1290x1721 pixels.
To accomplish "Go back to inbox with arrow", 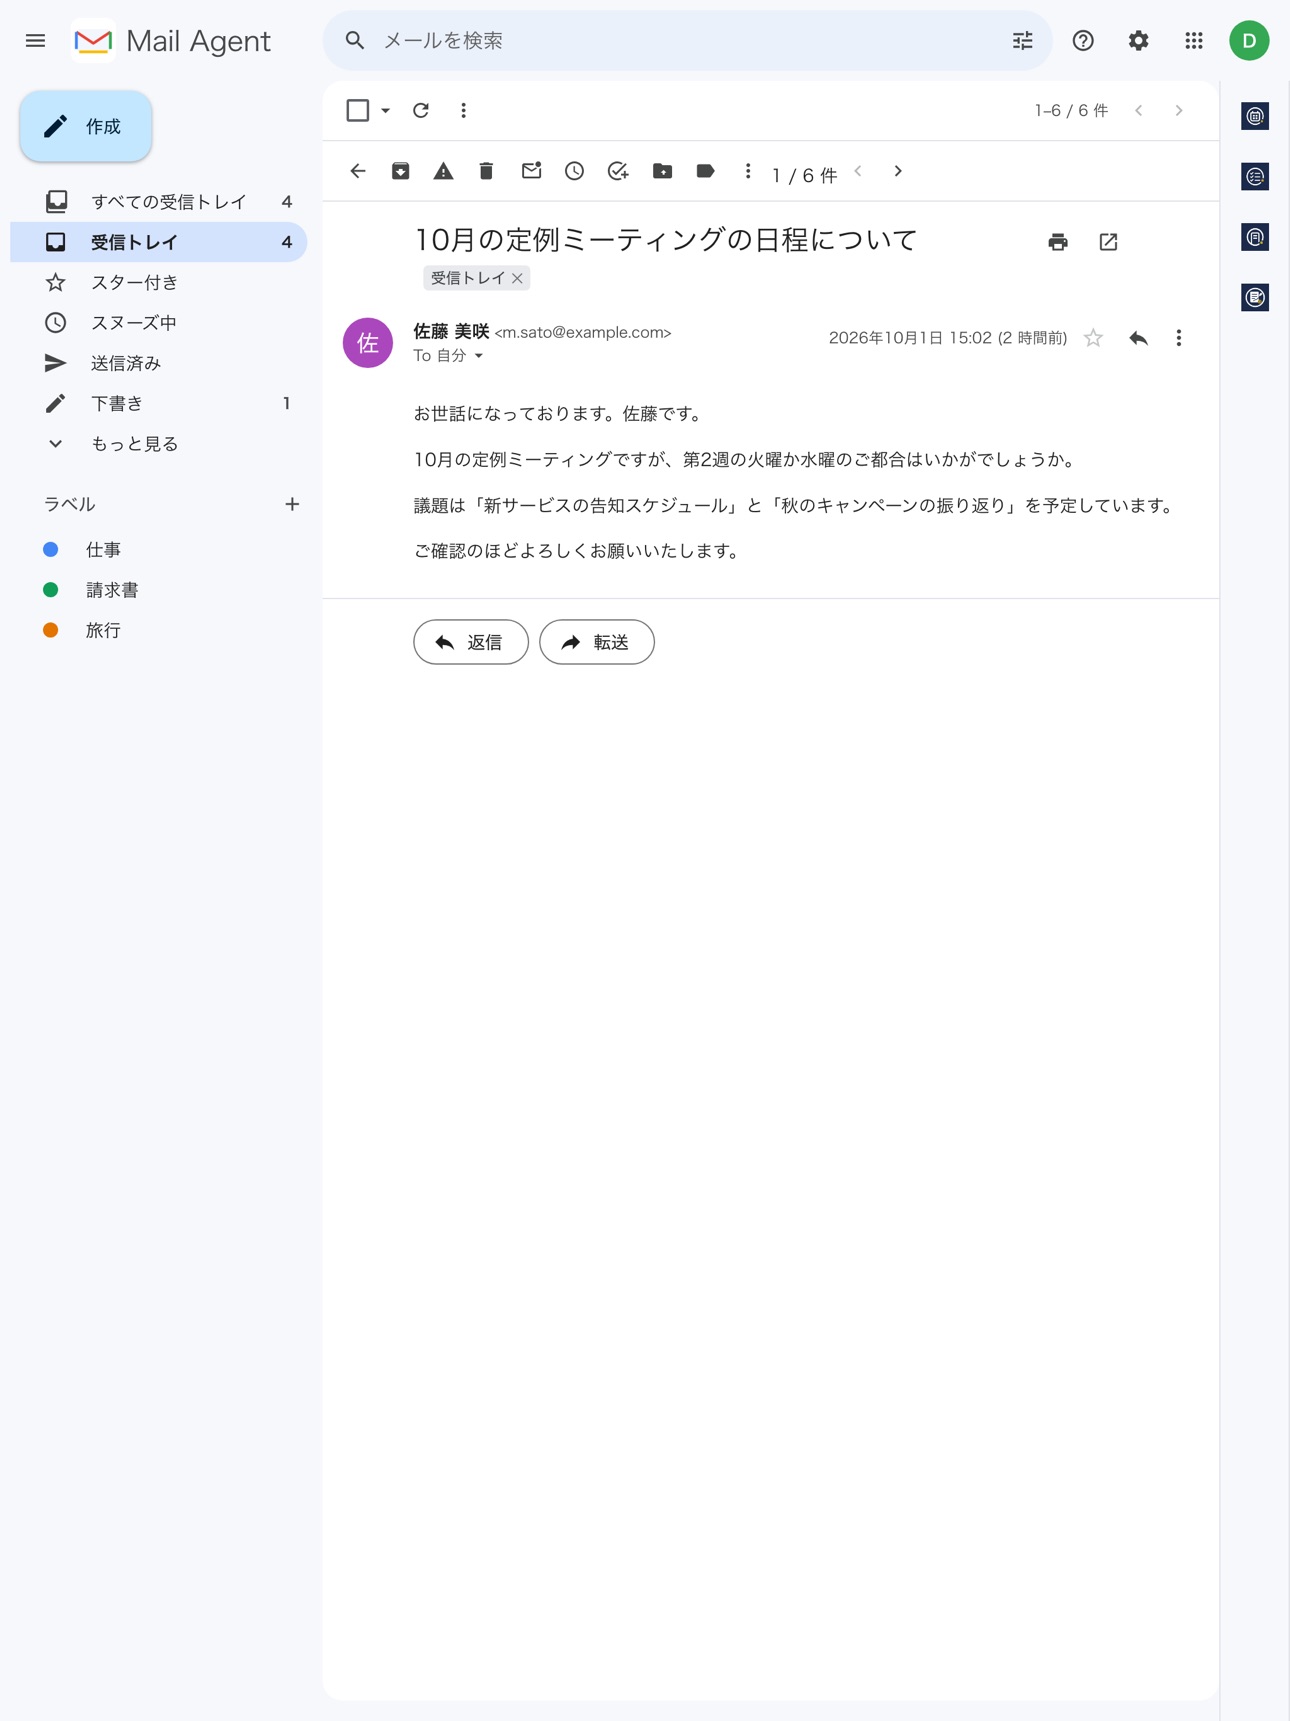I will (x=358, y=172).
